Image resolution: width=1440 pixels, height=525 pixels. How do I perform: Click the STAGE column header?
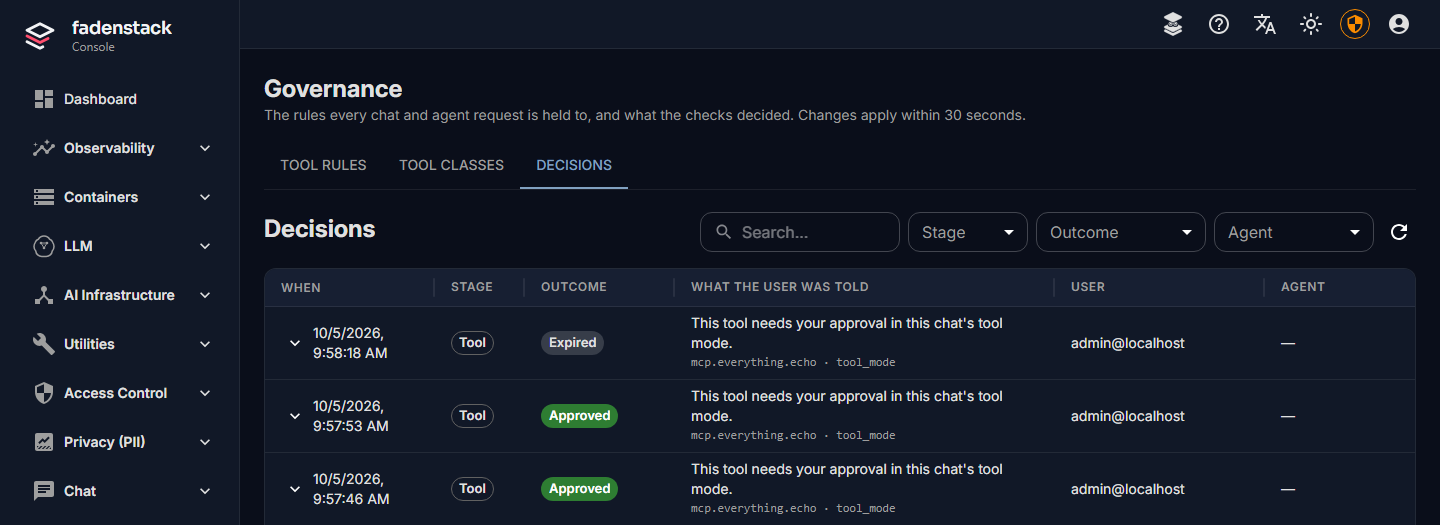coord(472,287)
